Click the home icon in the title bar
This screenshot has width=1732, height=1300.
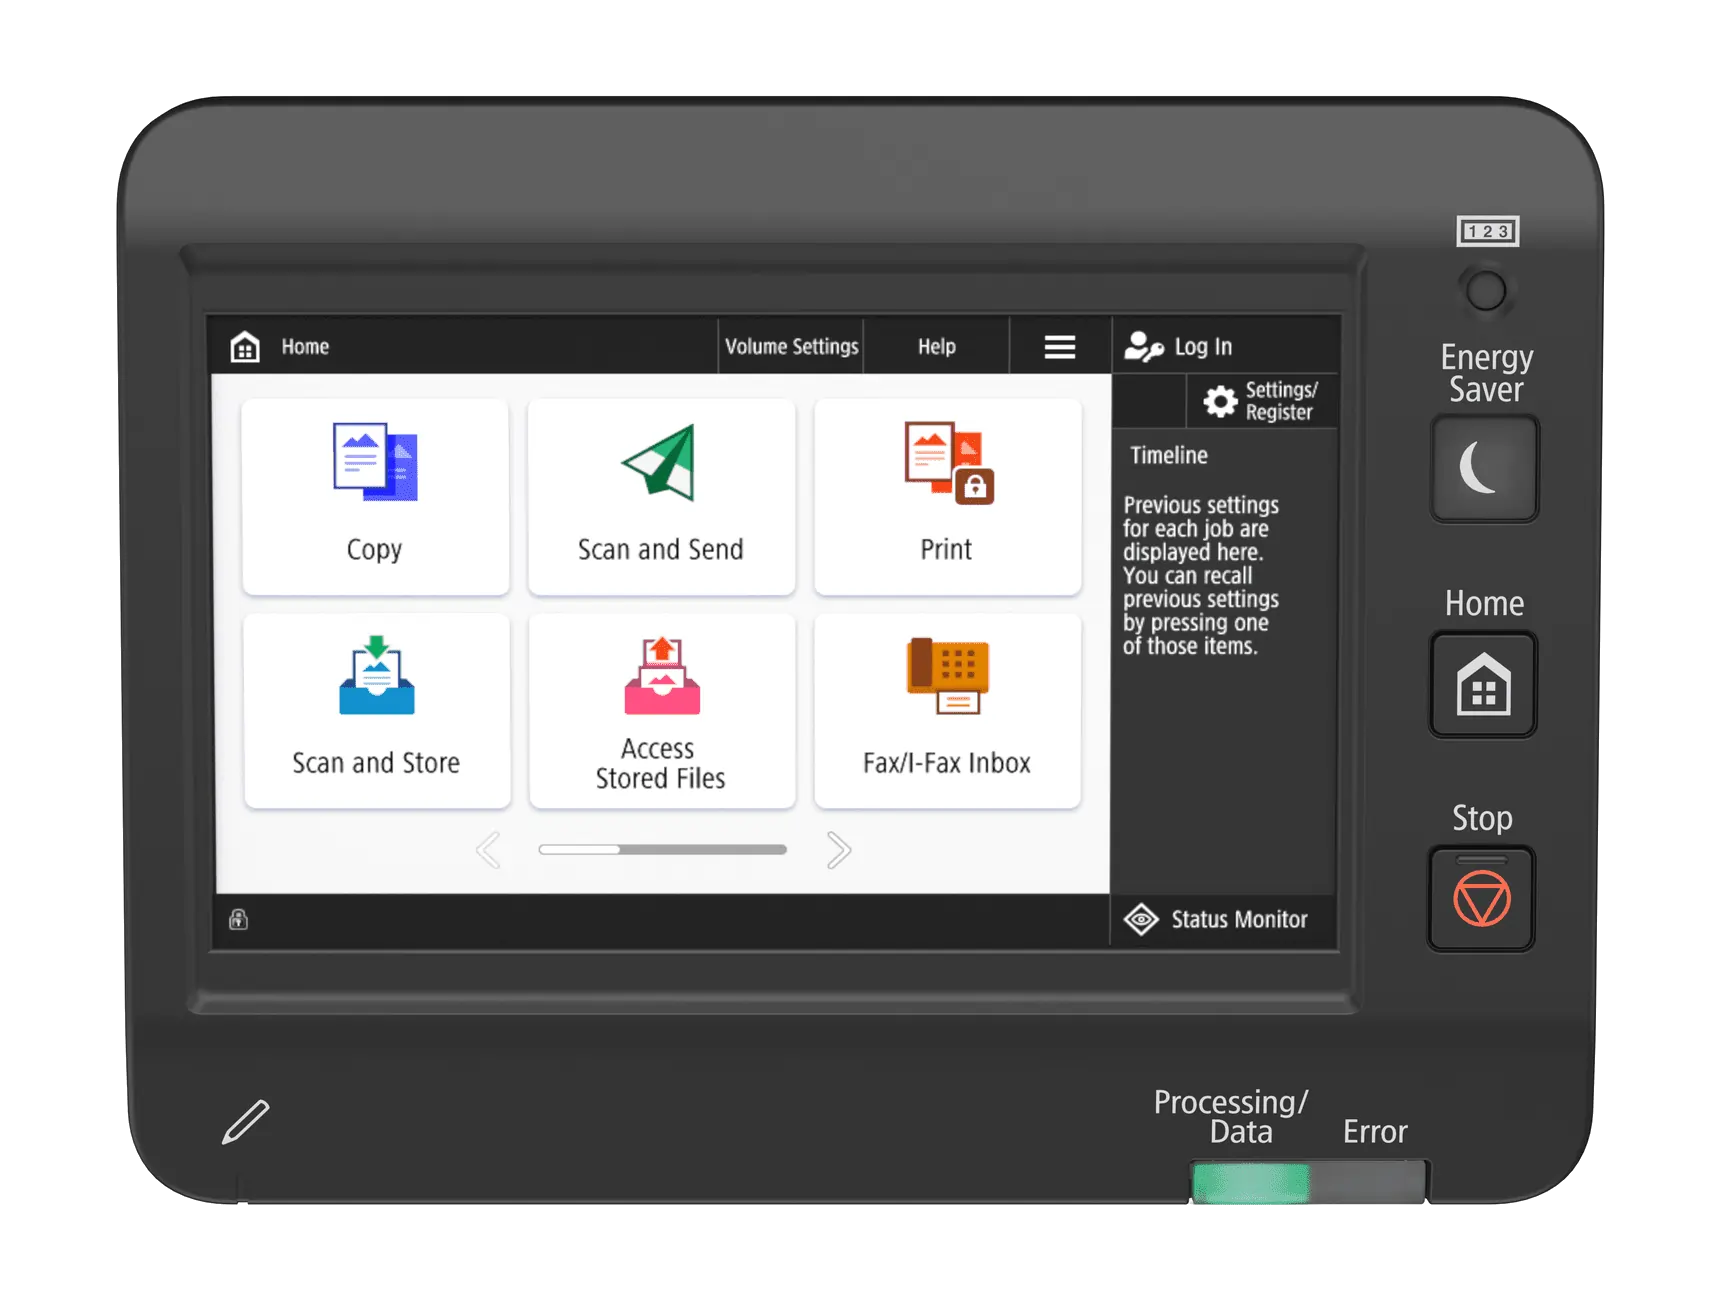[245, 347]
